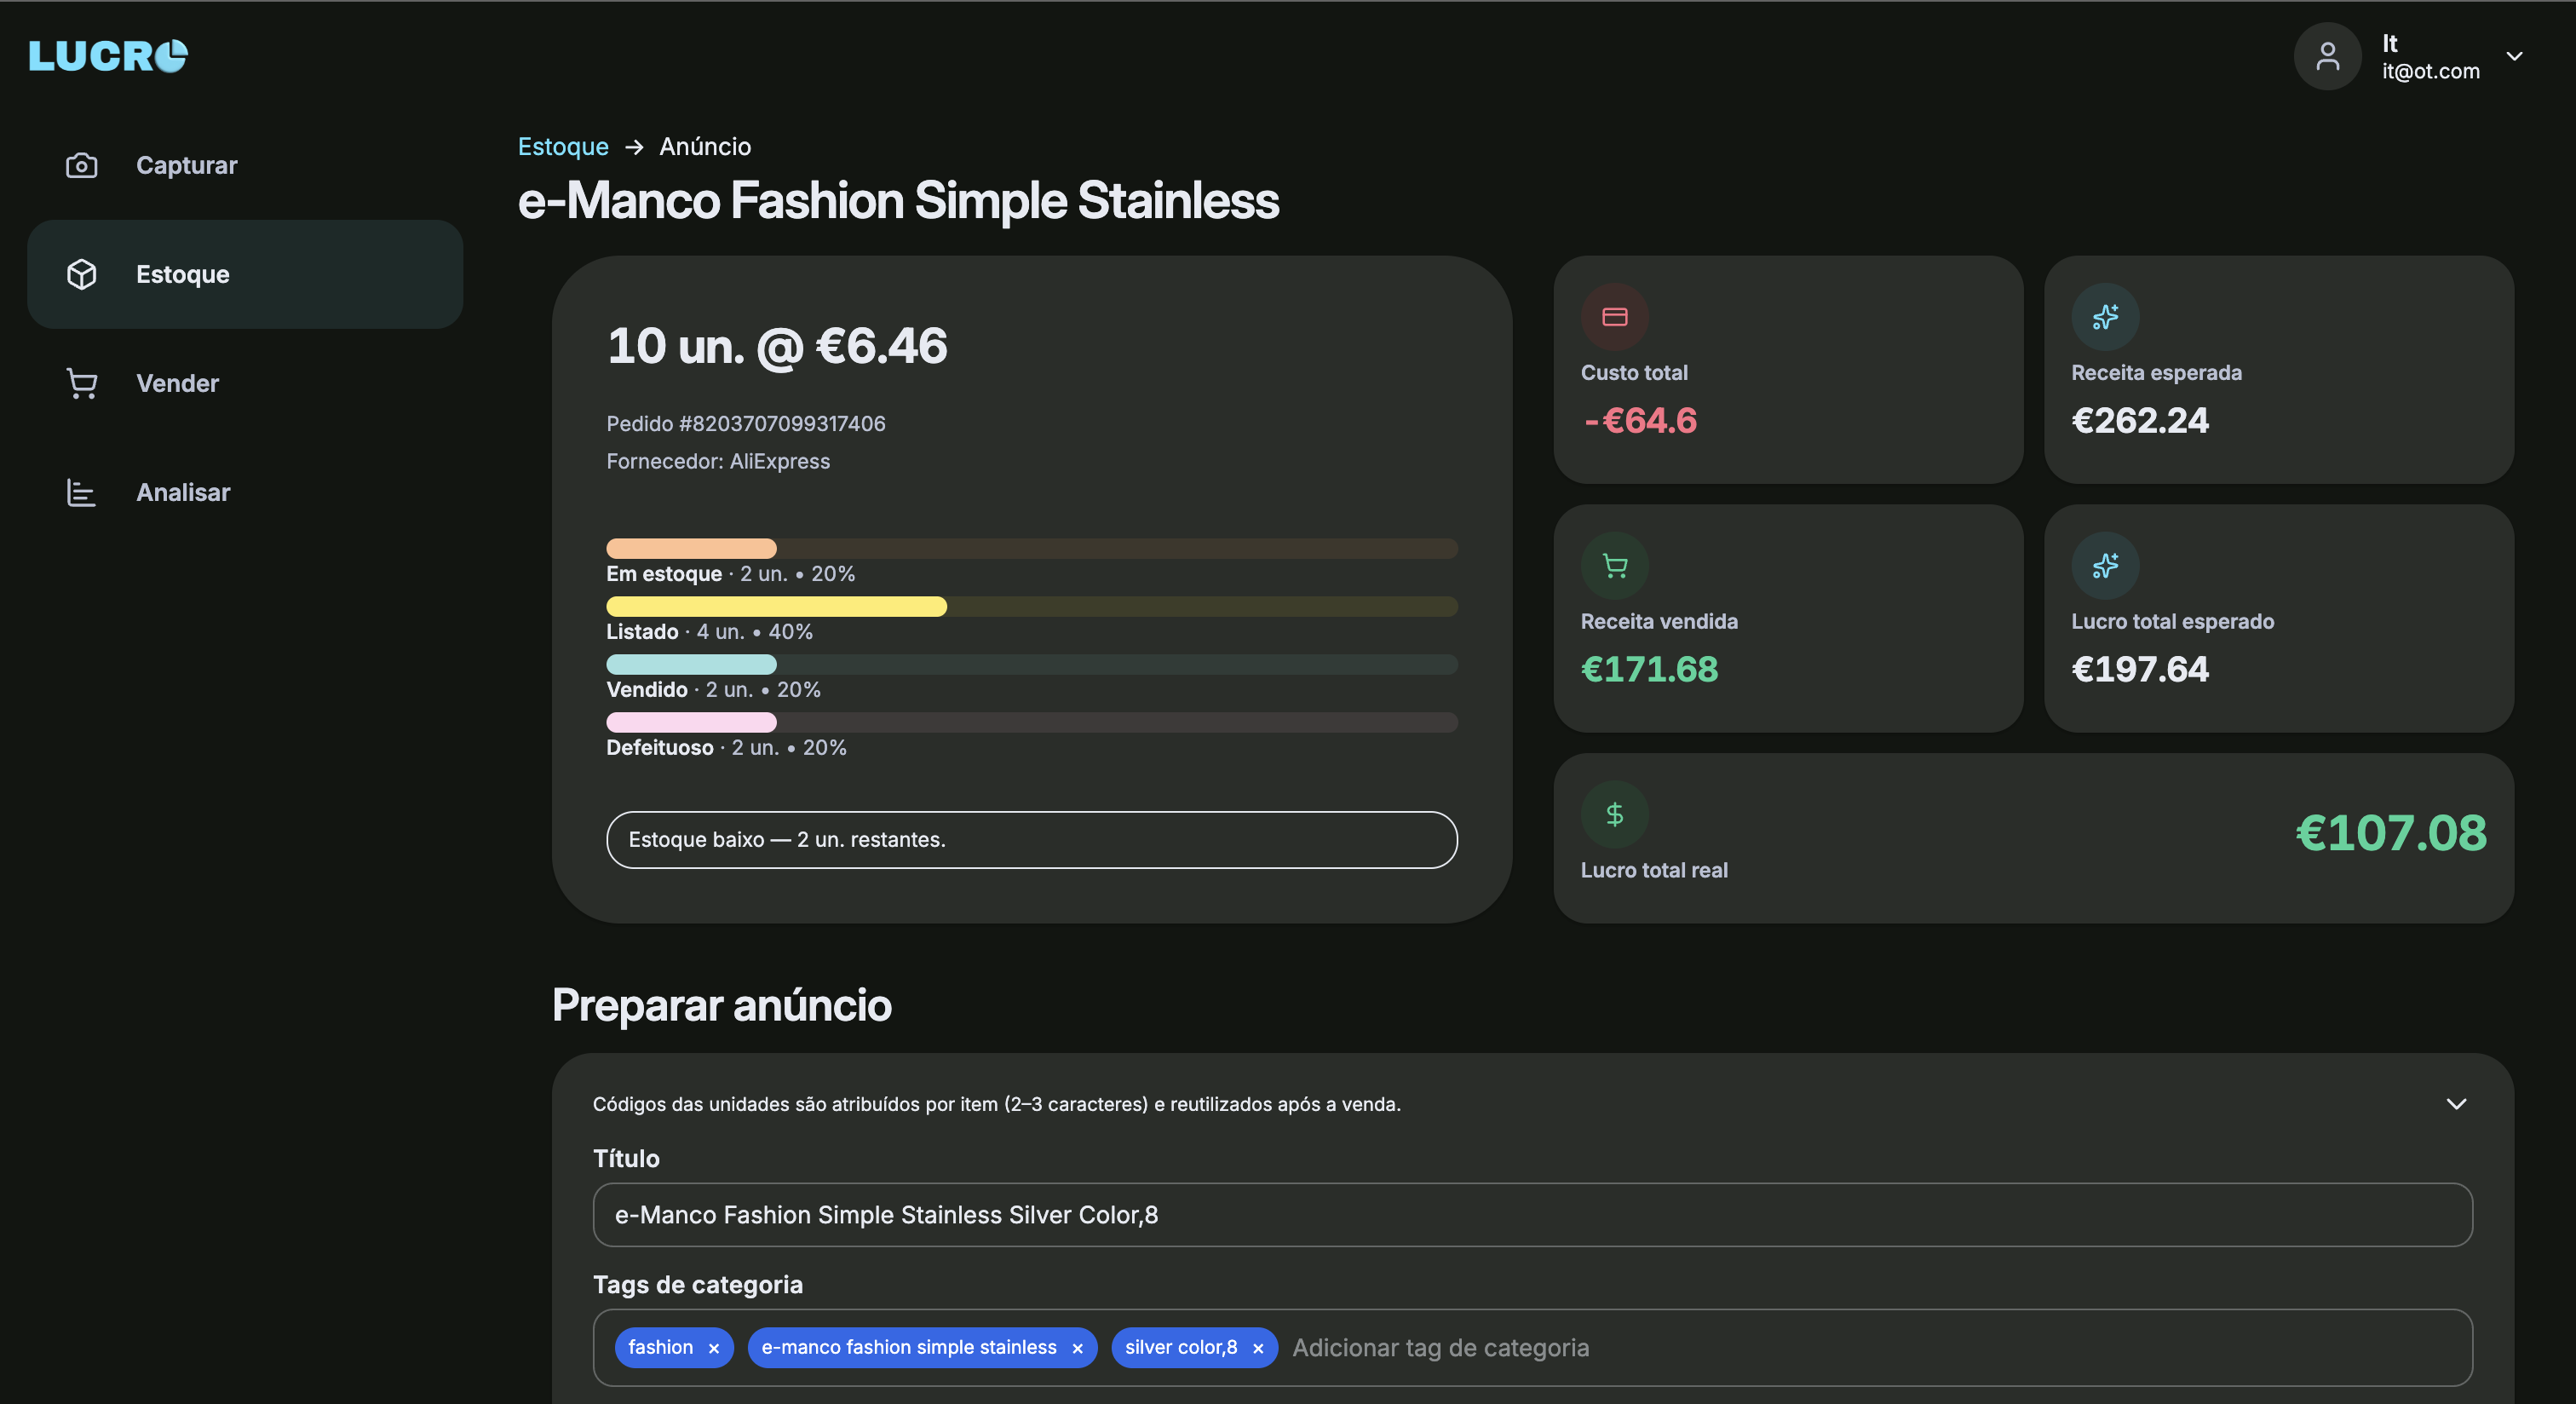2576x1404 pixels.
Task: Open the account dropdown chevron
Action: pyautogui.click(x=2514, y=56)
